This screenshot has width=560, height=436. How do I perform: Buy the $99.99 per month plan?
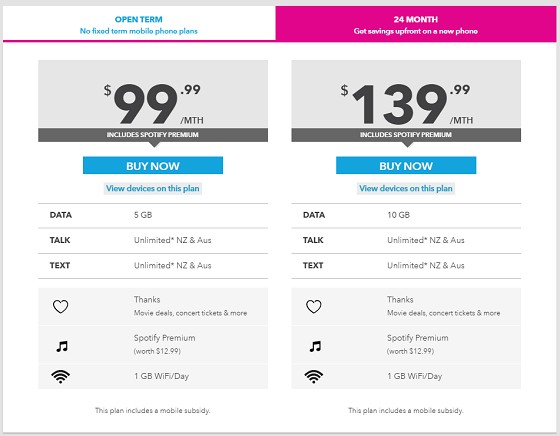pos(153,165)
